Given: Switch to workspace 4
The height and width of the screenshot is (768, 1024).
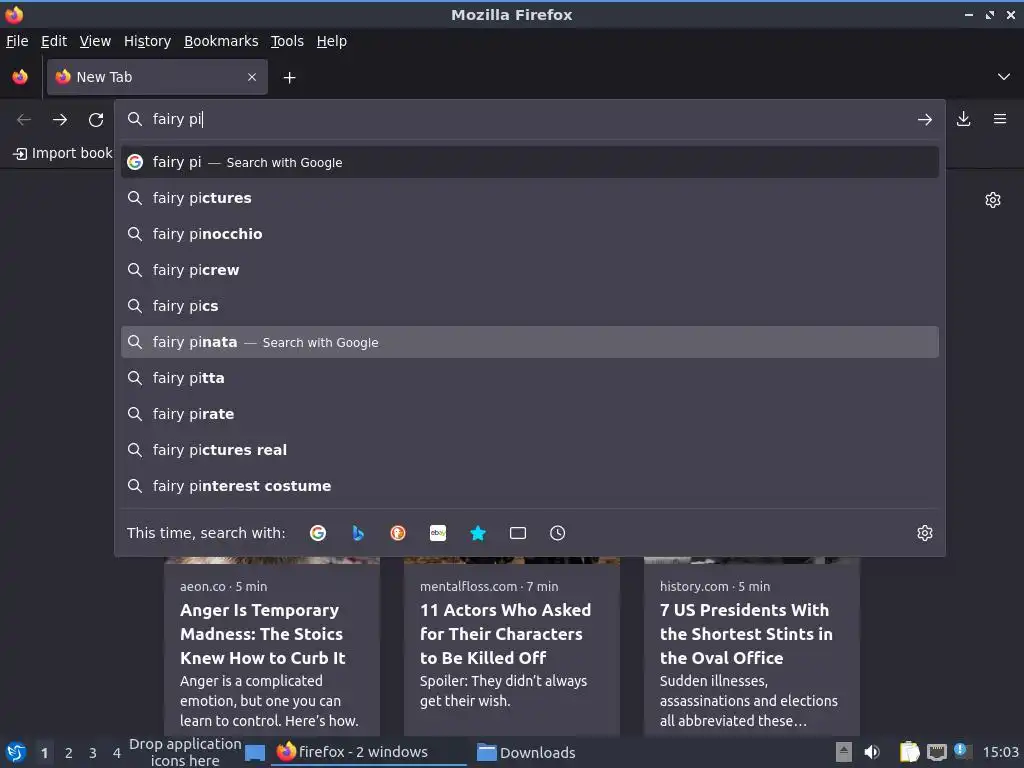Looking at the screenshot, I should 117,753.
